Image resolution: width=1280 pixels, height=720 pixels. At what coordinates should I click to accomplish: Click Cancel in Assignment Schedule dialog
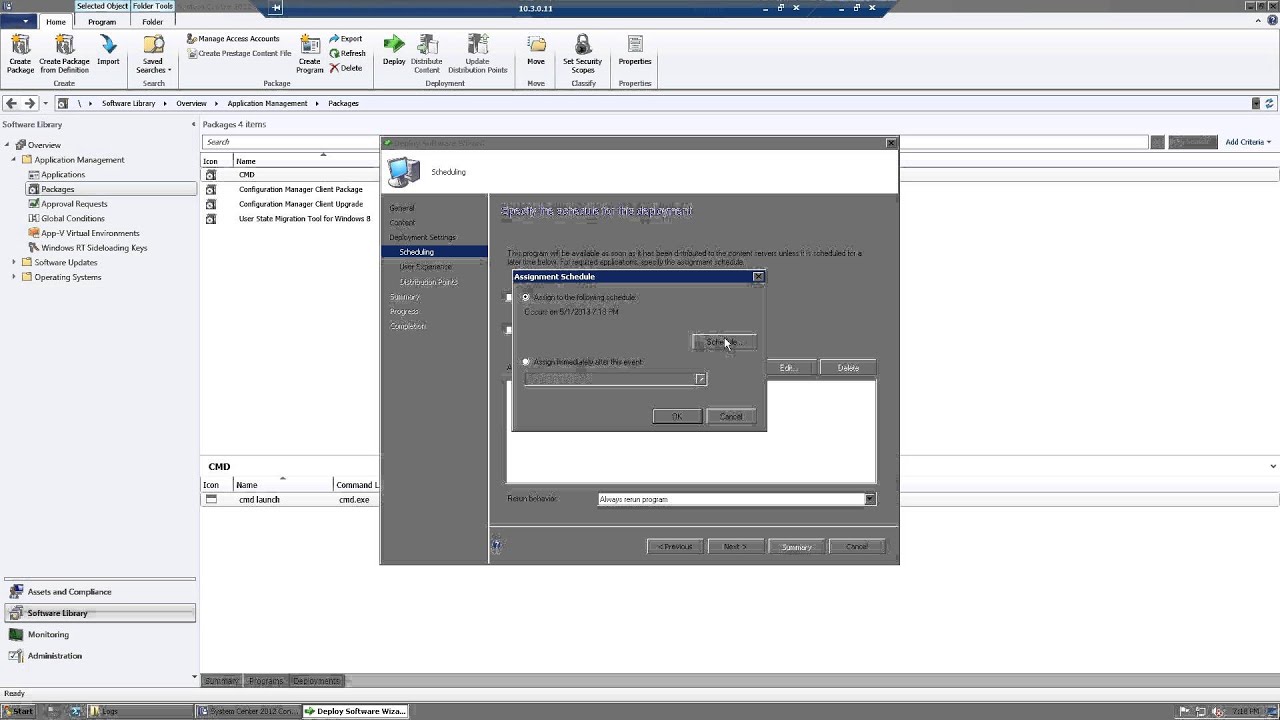click(x=731, y=416)
